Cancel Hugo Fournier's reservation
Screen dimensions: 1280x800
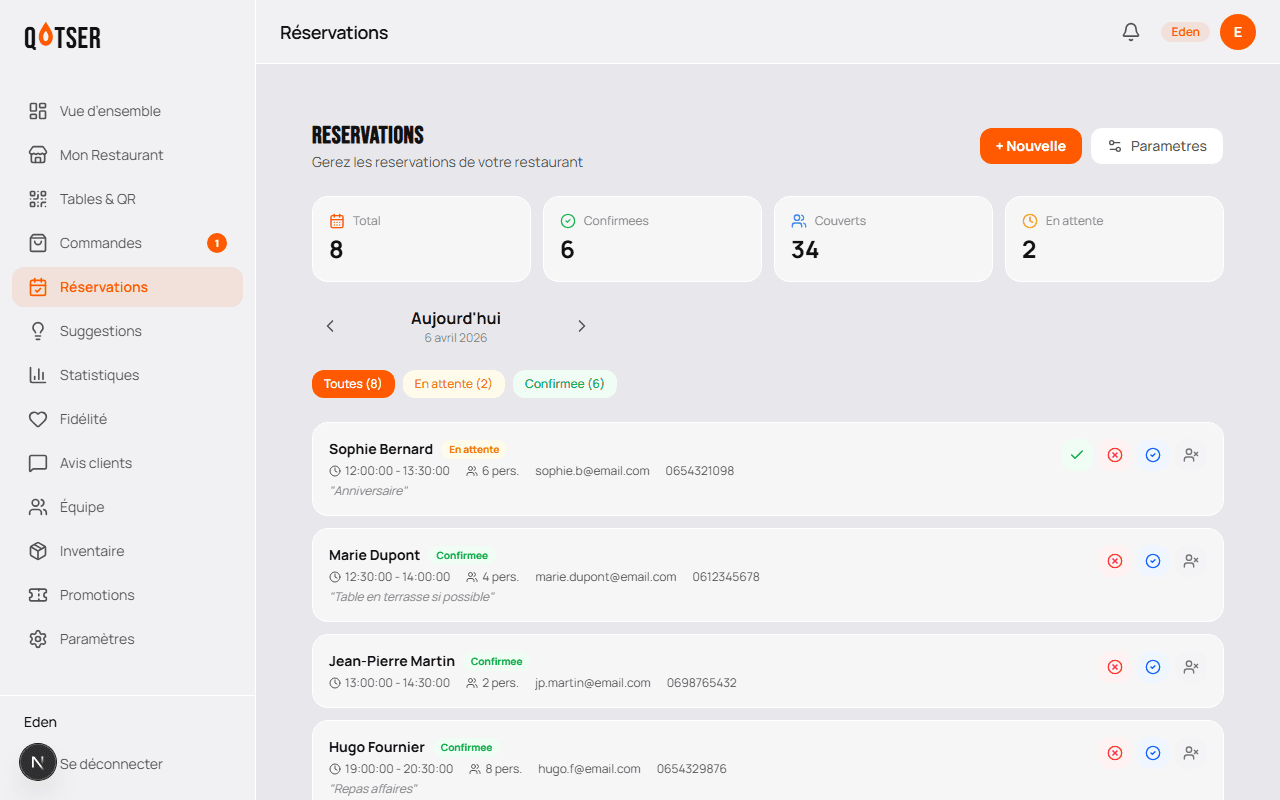(1115, 753)
